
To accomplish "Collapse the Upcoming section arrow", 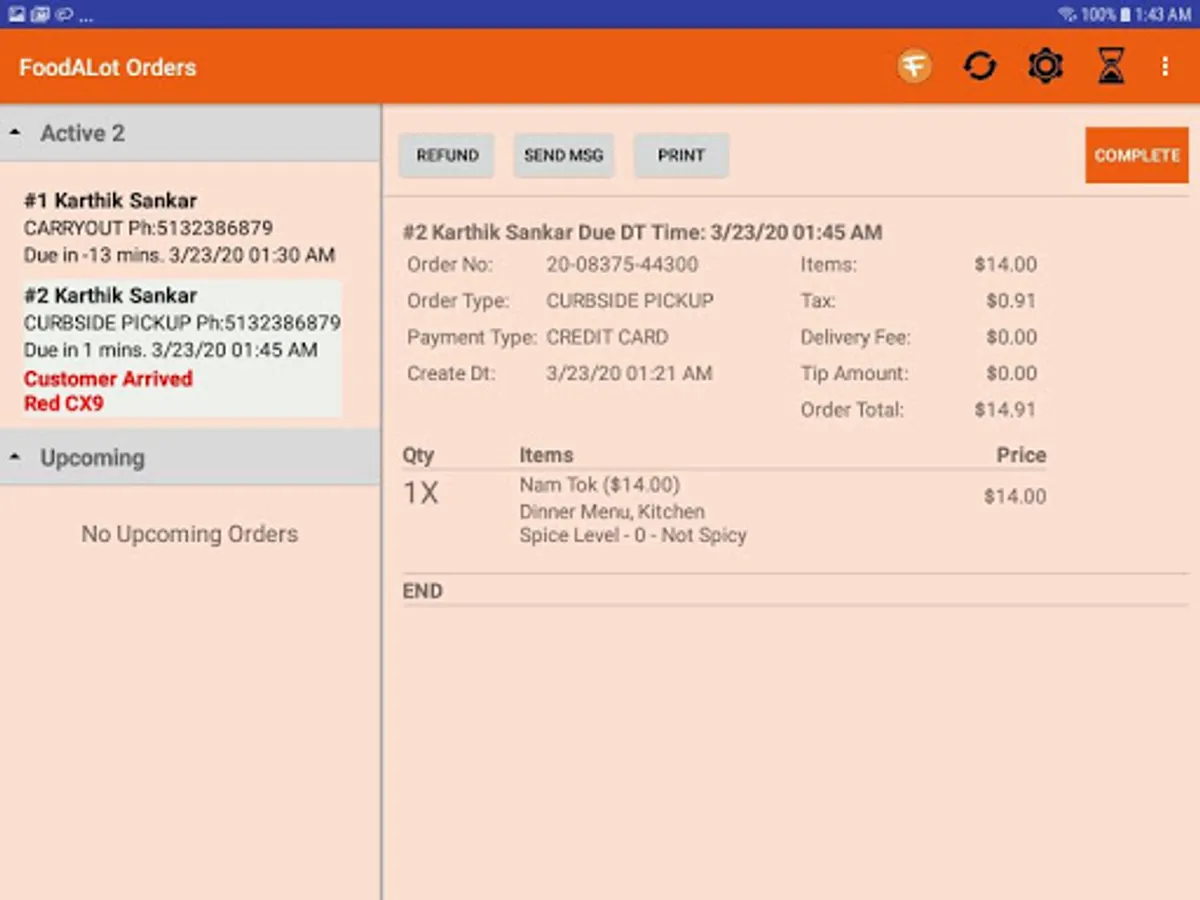I will pos(16,457).
